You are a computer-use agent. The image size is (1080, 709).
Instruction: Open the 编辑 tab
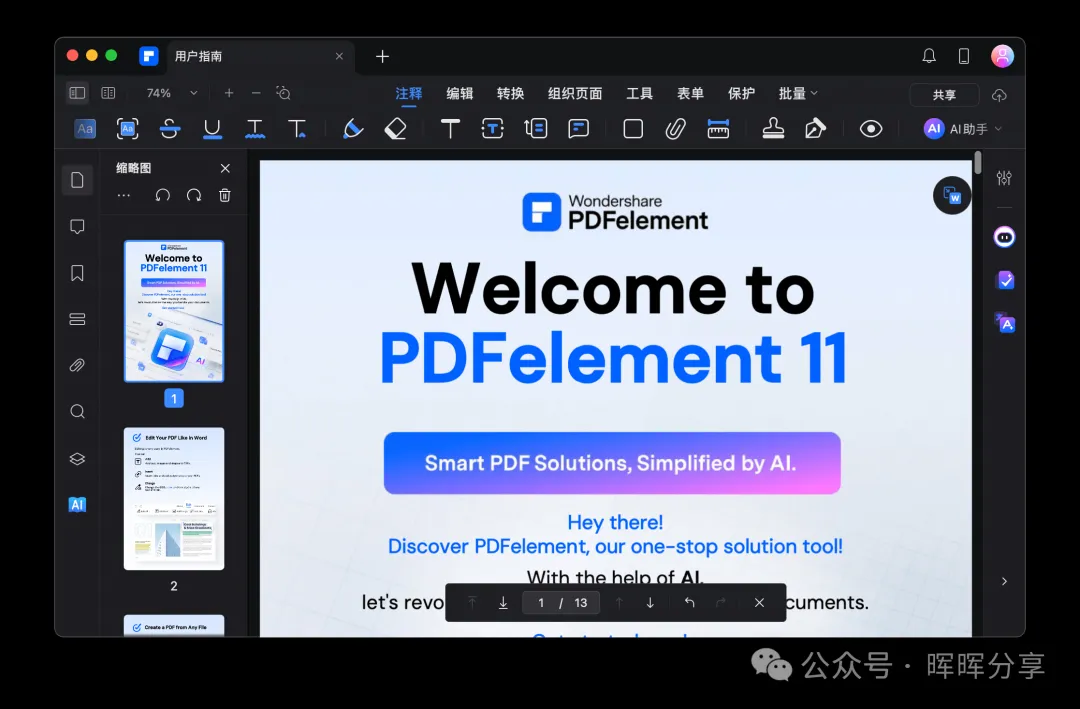click(459, 94)
